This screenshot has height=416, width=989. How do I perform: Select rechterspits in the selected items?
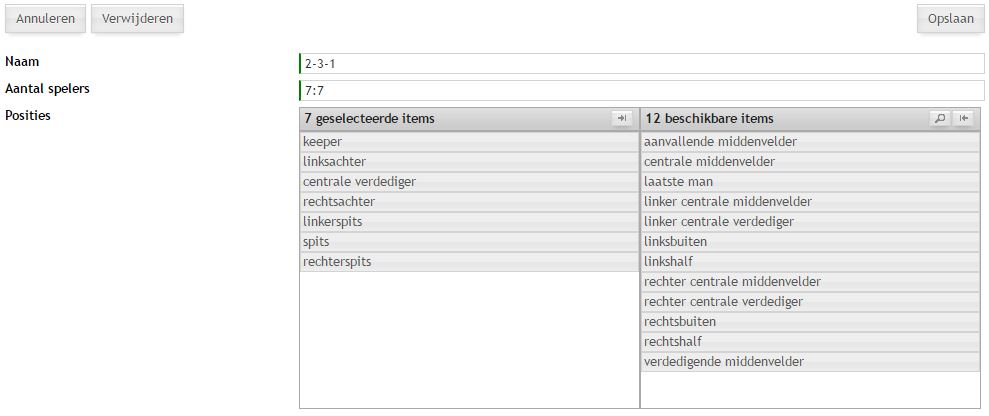[x=468, y=262]
